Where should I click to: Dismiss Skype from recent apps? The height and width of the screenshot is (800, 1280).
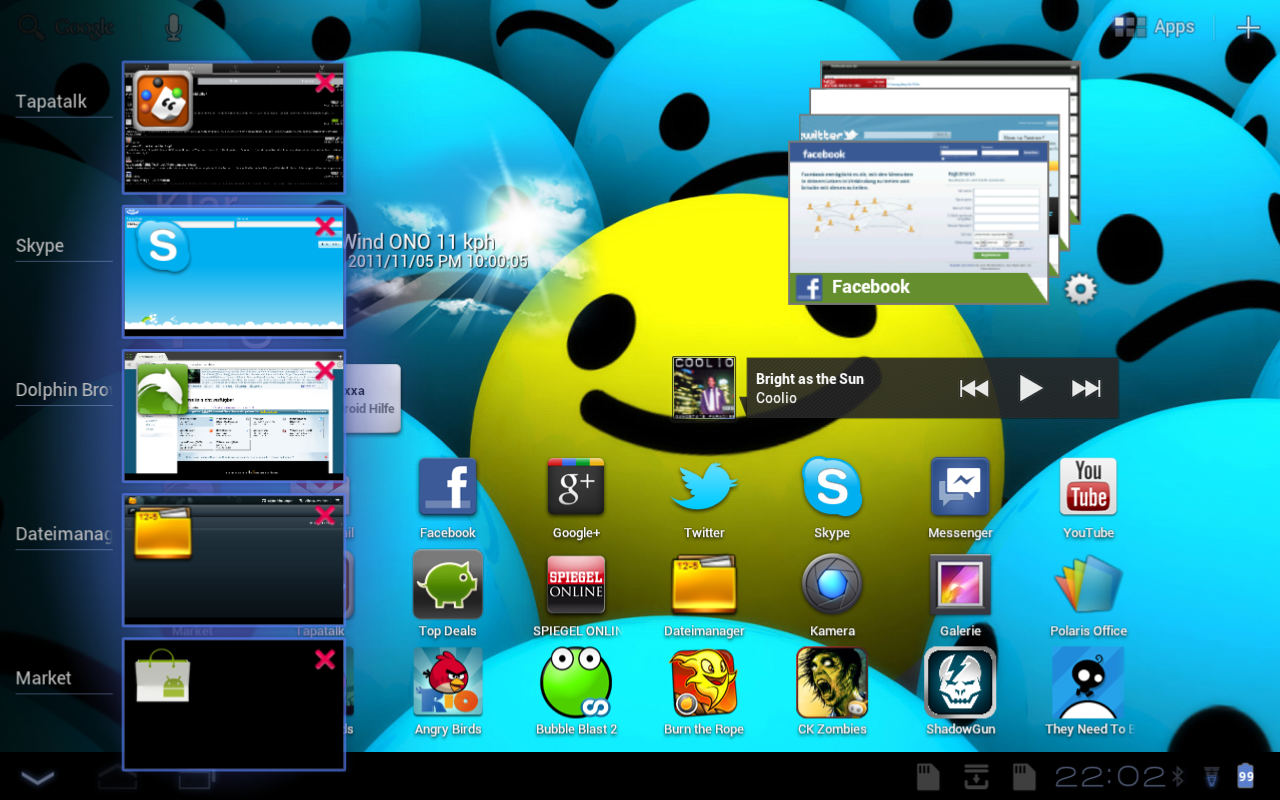point(325,227)
